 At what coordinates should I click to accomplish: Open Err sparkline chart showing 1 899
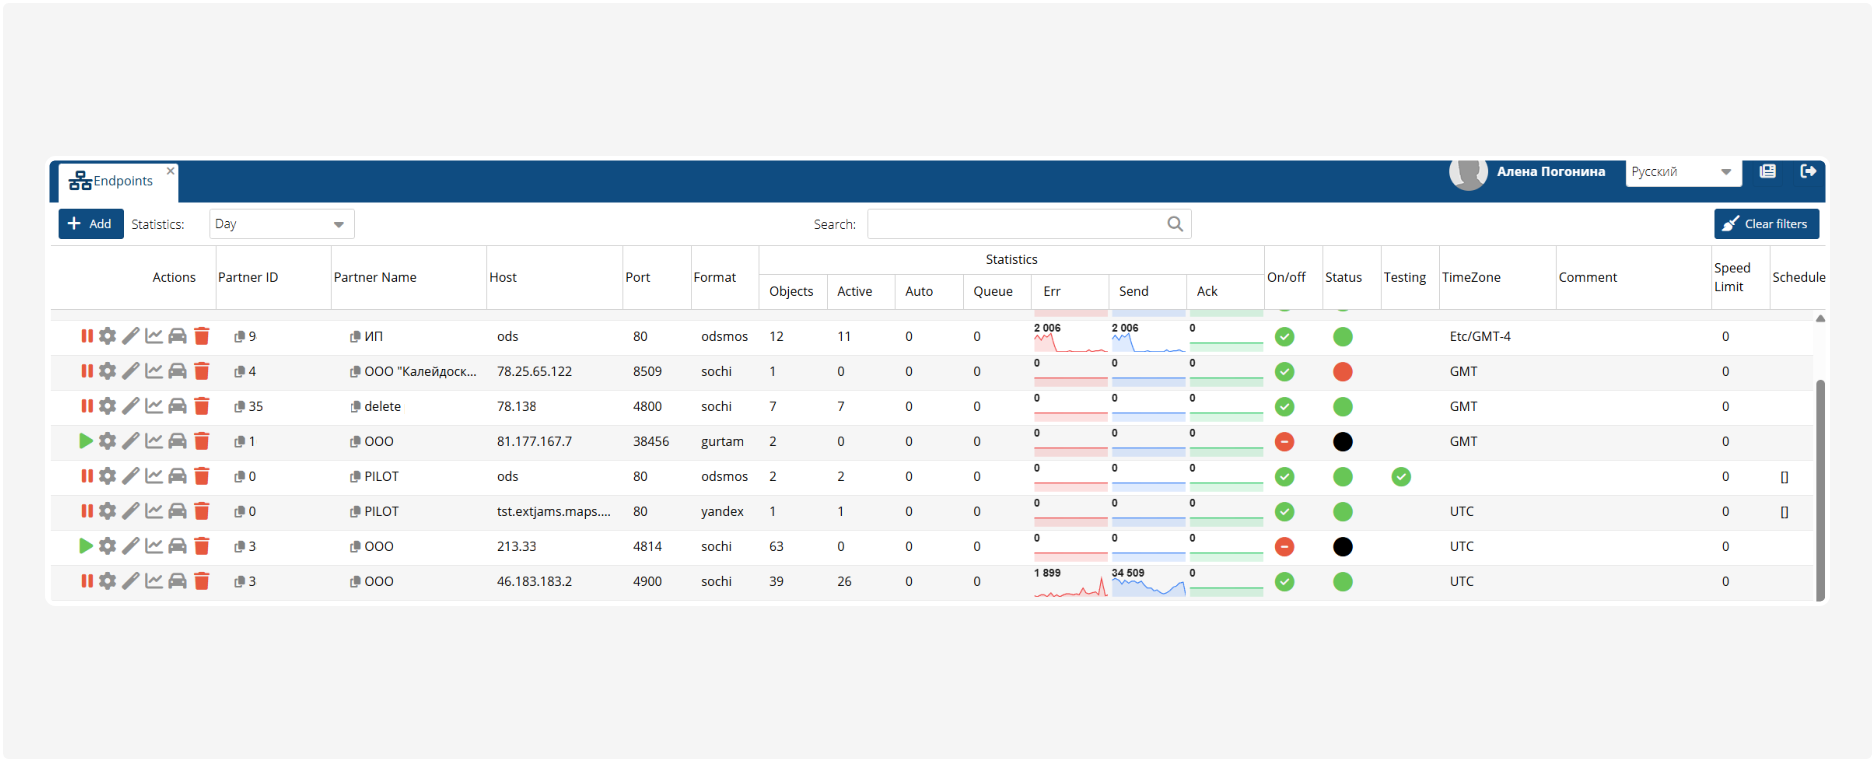tap(1070, 582)
